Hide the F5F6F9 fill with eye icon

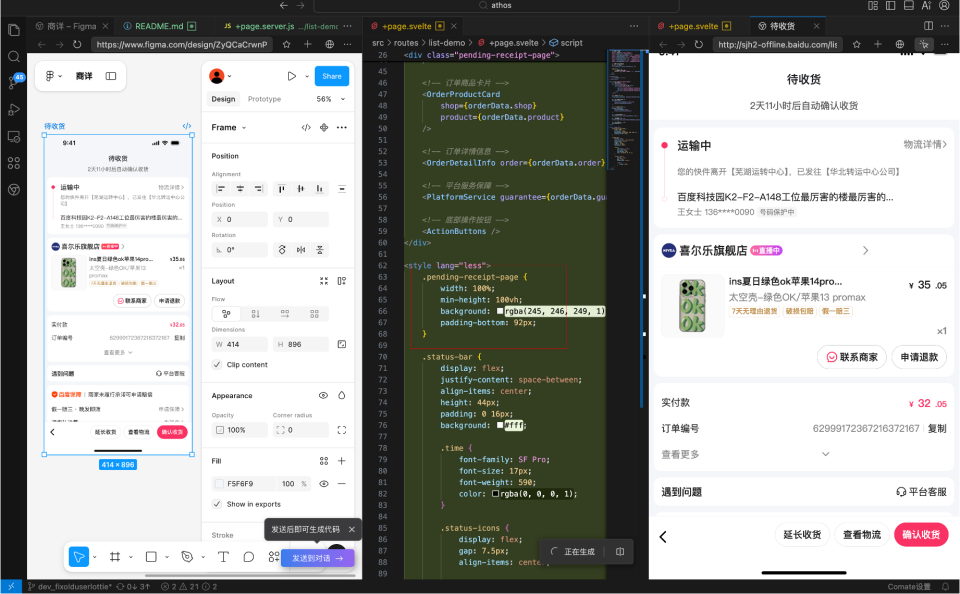click(324, 484)
